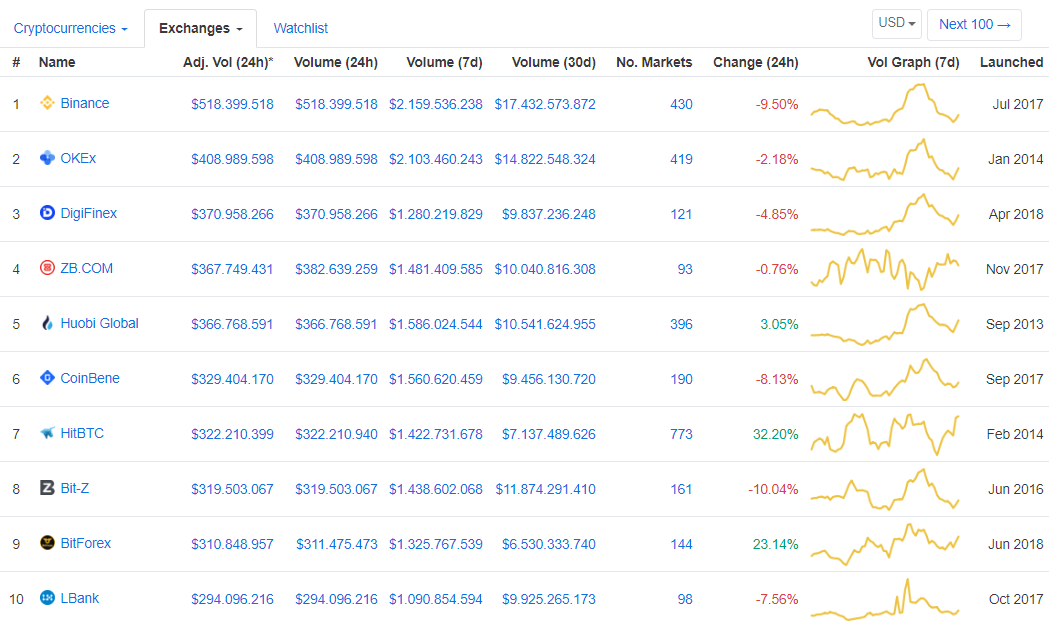Open the USD currency selector

(x=896, y=24)
